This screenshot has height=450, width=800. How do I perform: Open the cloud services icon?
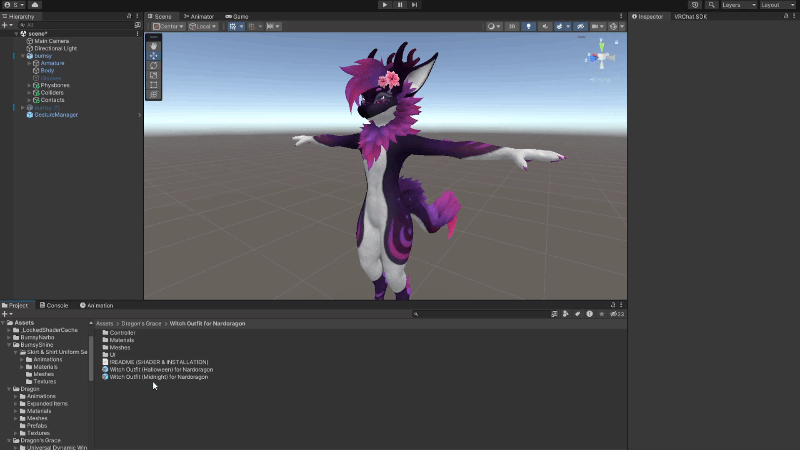click(x=35, y=5)
